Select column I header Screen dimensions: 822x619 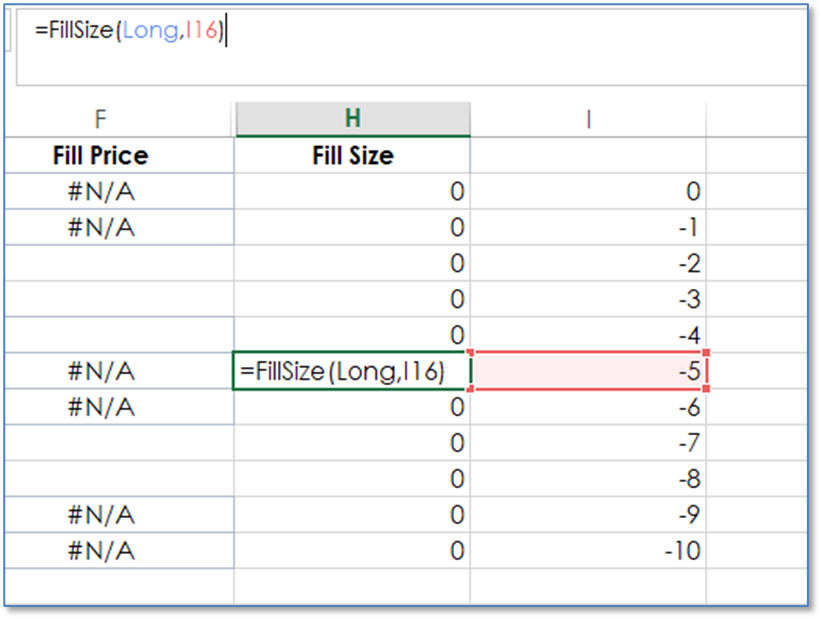pos(588,119)
